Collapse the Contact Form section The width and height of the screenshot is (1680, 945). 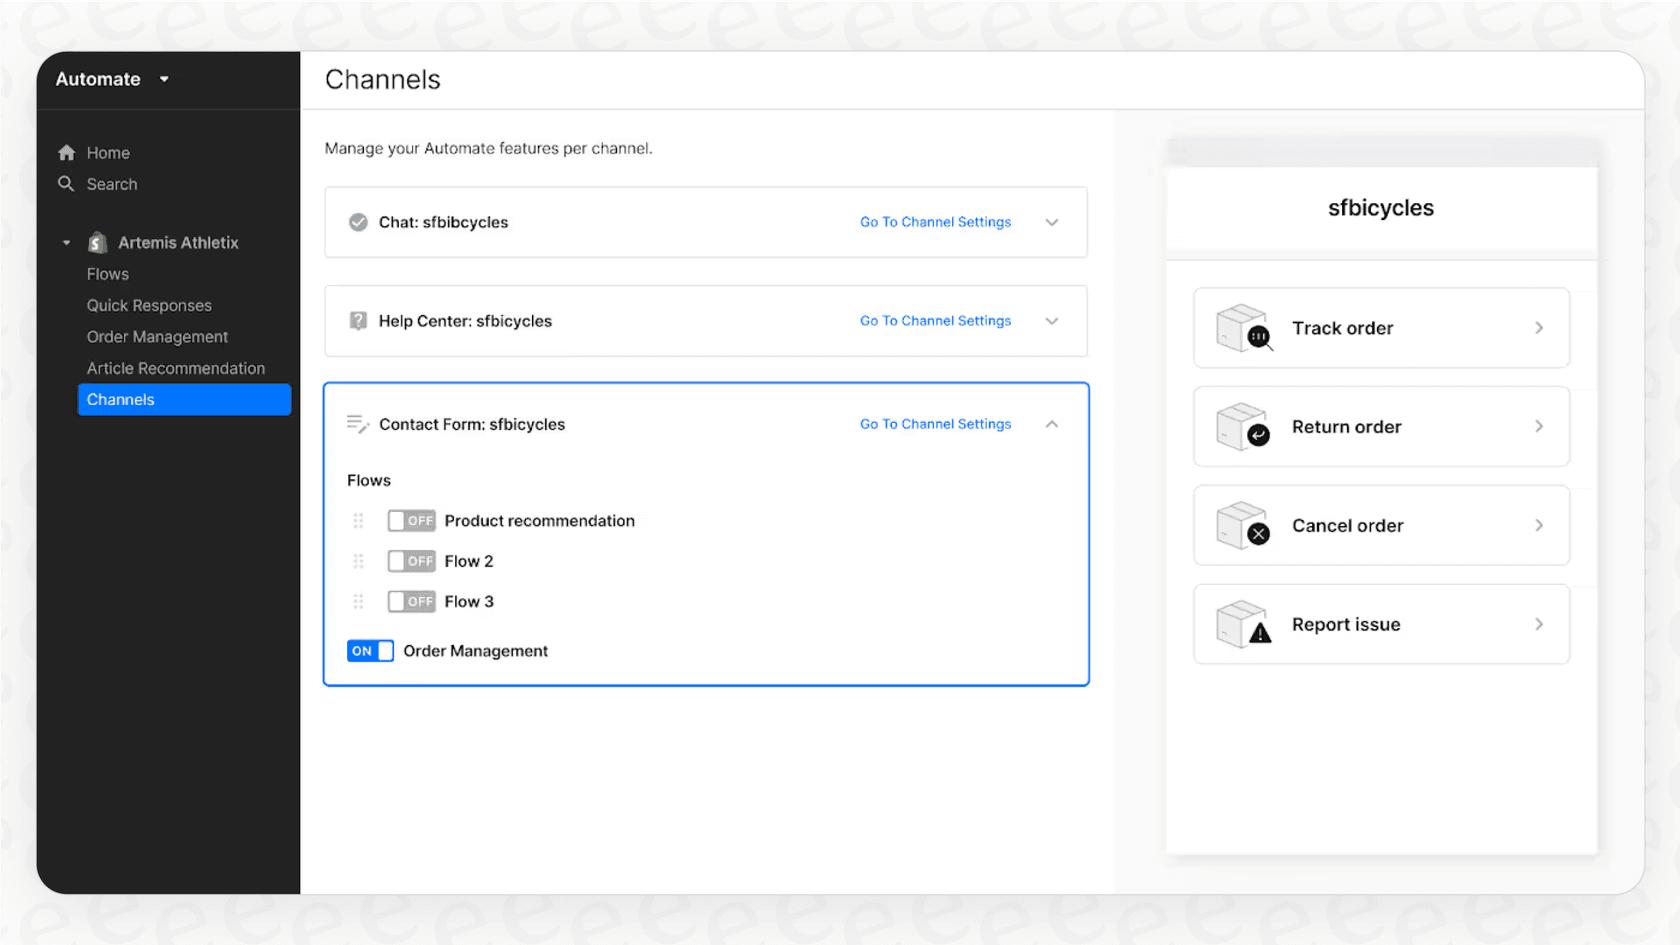click(x=1052, y=423)
